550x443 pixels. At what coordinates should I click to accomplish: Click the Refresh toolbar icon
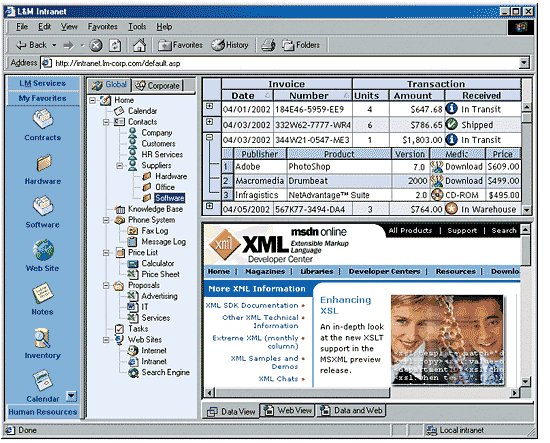coord(115,45)
